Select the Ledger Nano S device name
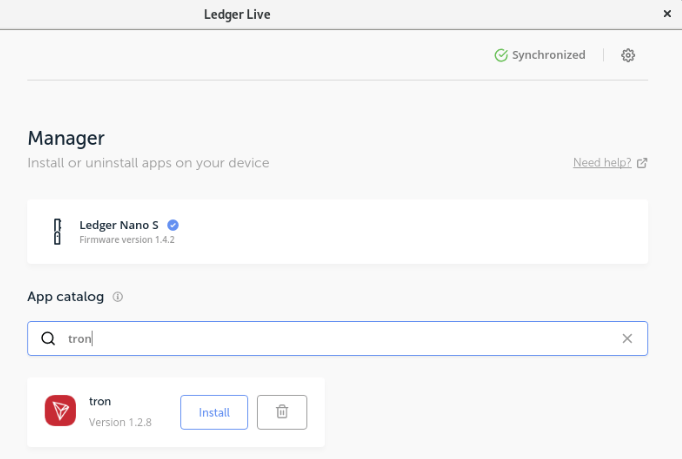 (119, 225)
